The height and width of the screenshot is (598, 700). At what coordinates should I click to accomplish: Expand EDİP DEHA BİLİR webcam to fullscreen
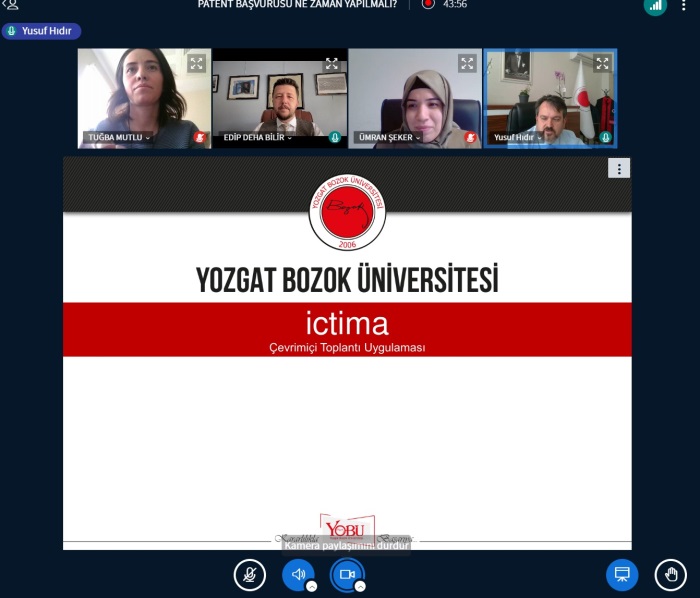tap(332, 63)
